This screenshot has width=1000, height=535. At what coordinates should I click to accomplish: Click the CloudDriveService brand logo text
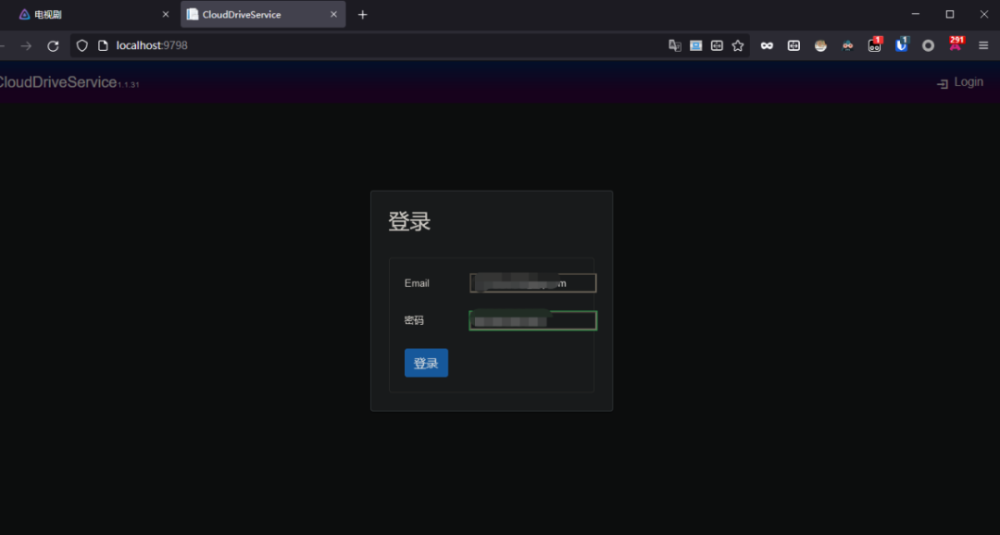tap(58, 83)
